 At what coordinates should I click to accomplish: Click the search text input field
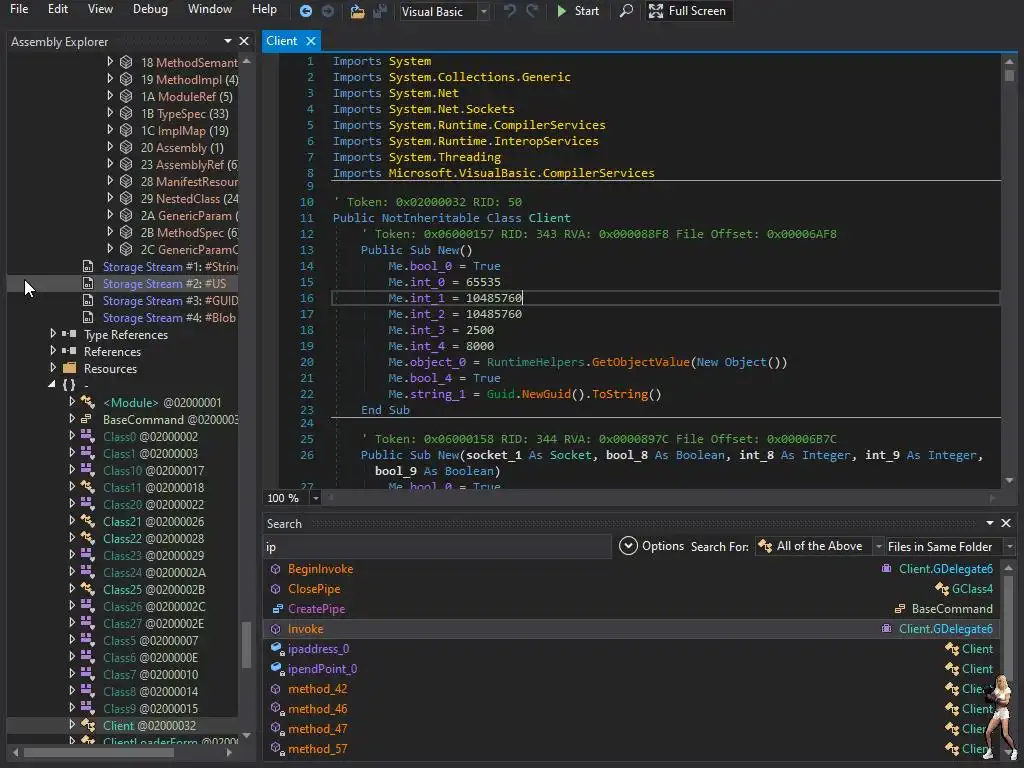point(436,547)
